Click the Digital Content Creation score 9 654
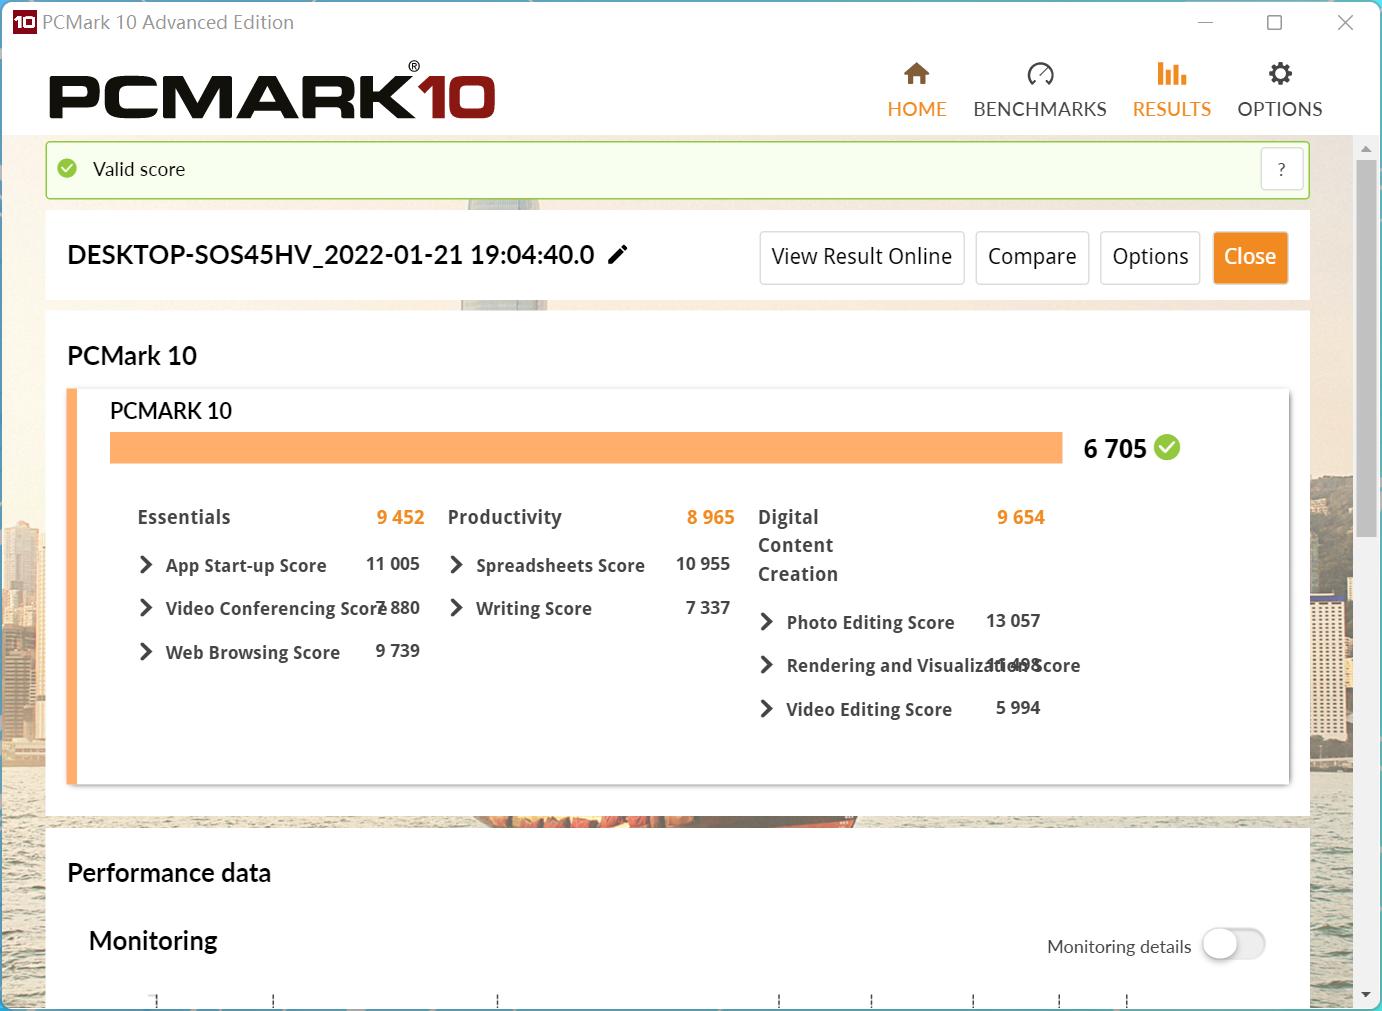Screen dimensions: 1382x1011 click(1020, 517)
